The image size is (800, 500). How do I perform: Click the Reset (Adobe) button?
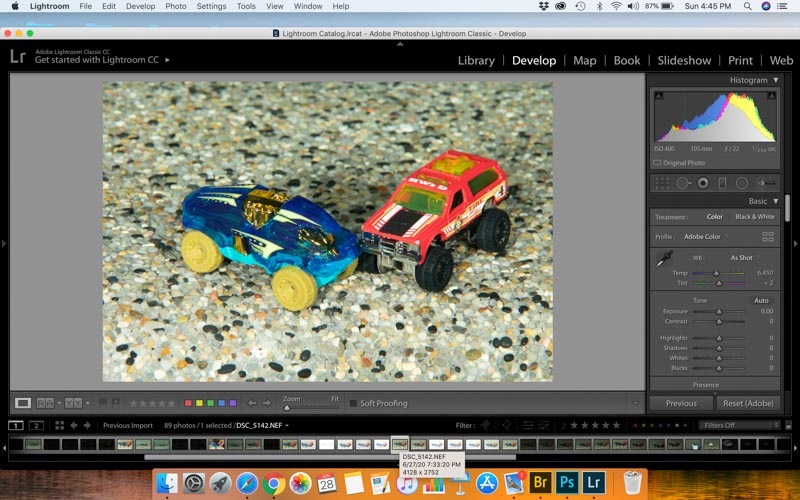pos(748,403)
